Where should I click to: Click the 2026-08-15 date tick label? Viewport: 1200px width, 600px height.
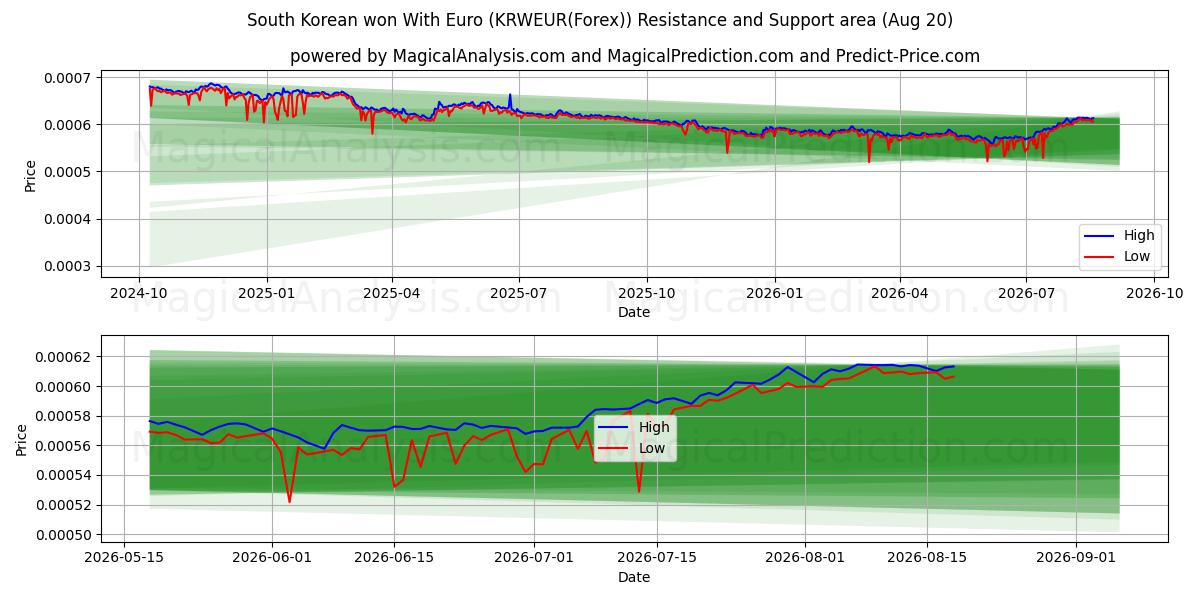(x=926, y=559)
